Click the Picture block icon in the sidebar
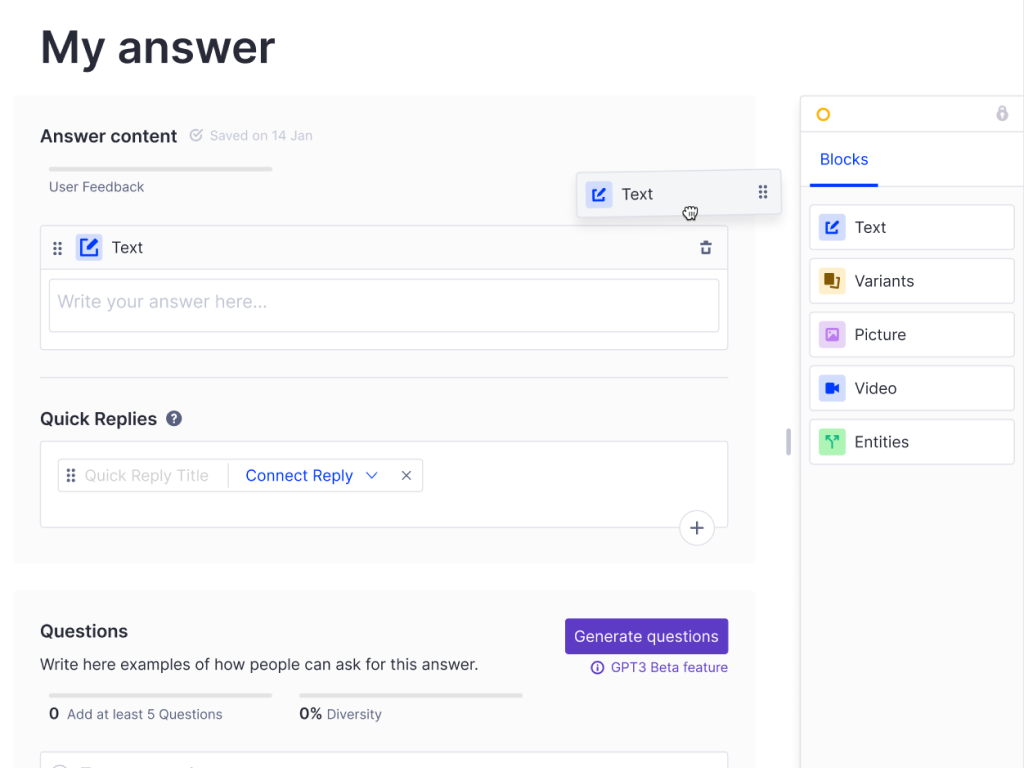This screenshot has width=1024, height=768. (831, 335)
